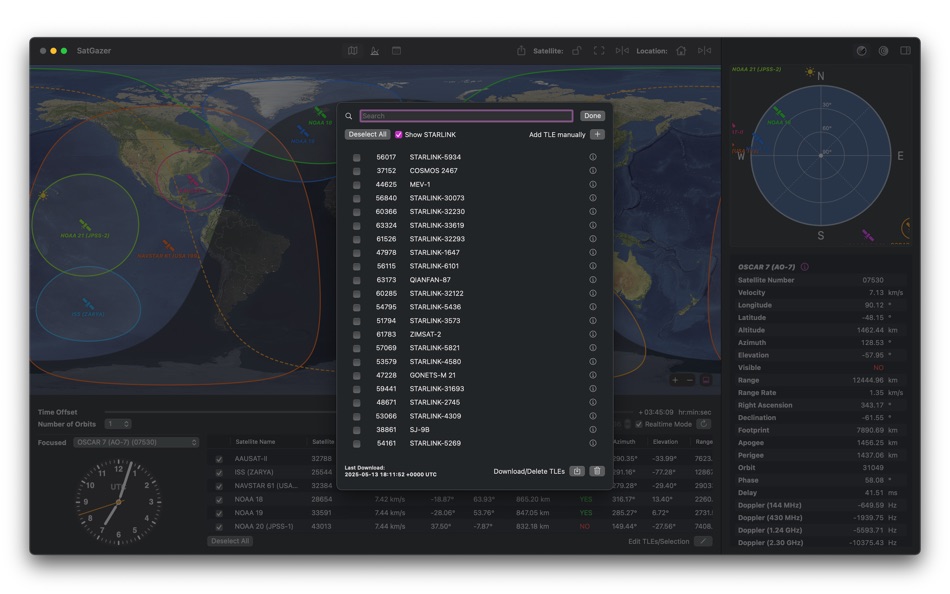
Task: Open info for COSMOS 2467
Action: point(593,170)
